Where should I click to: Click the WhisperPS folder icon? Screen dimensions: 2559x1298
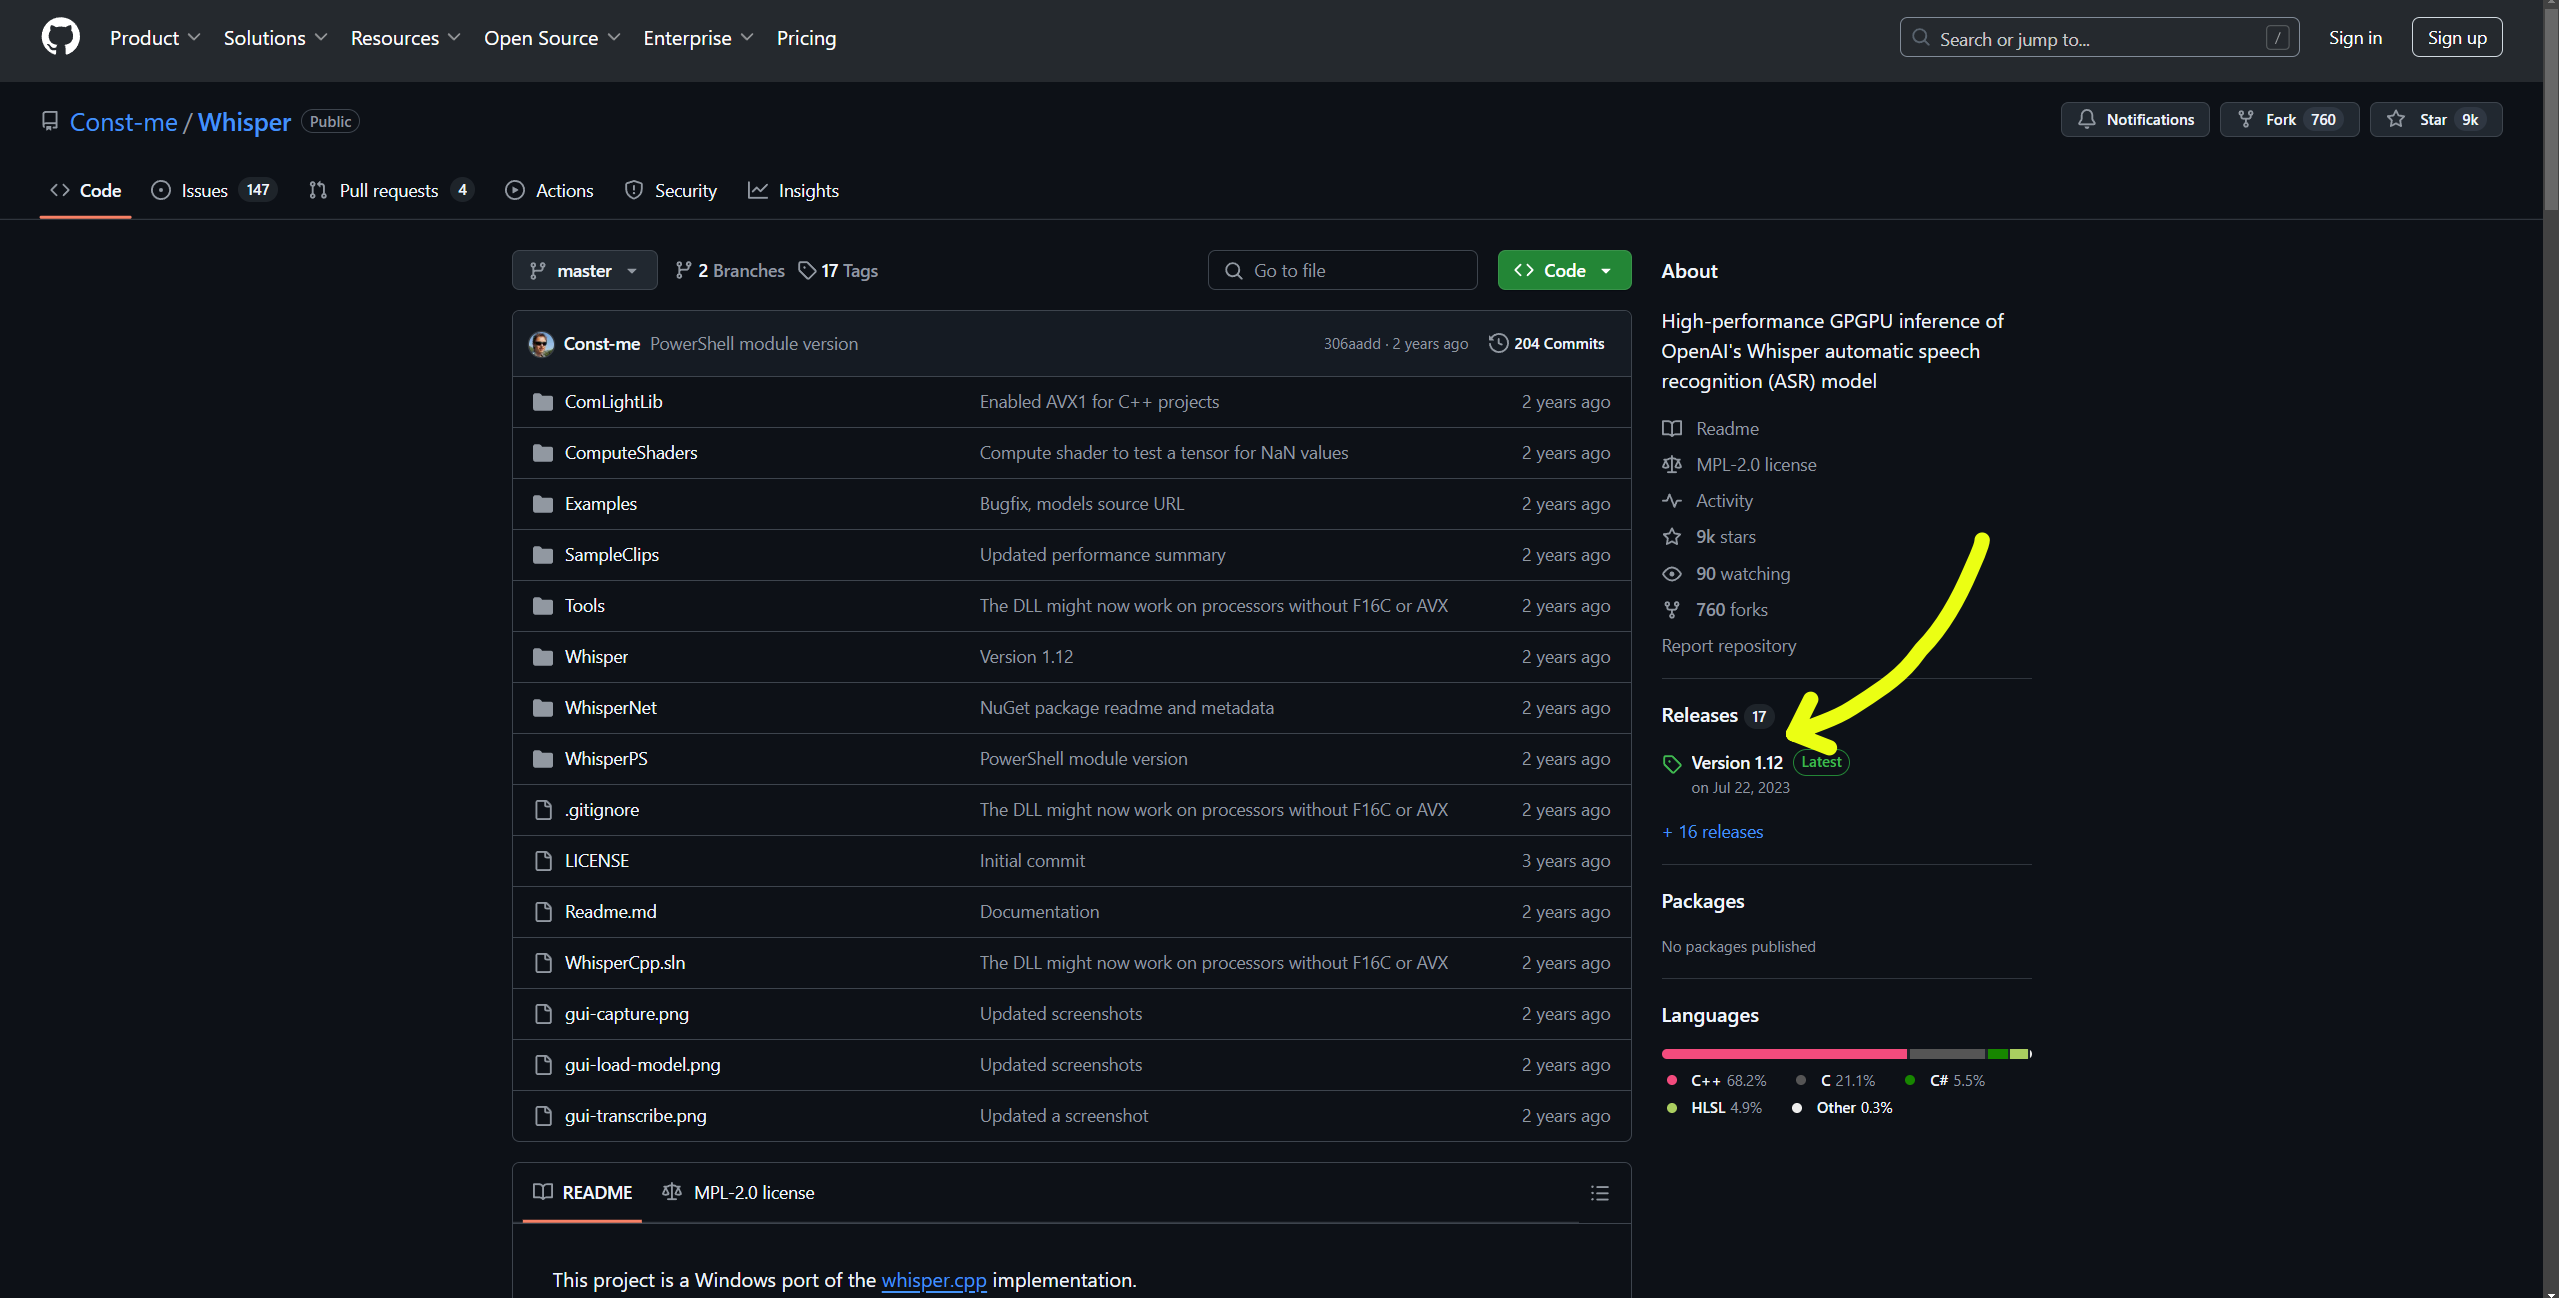[543, 759]
